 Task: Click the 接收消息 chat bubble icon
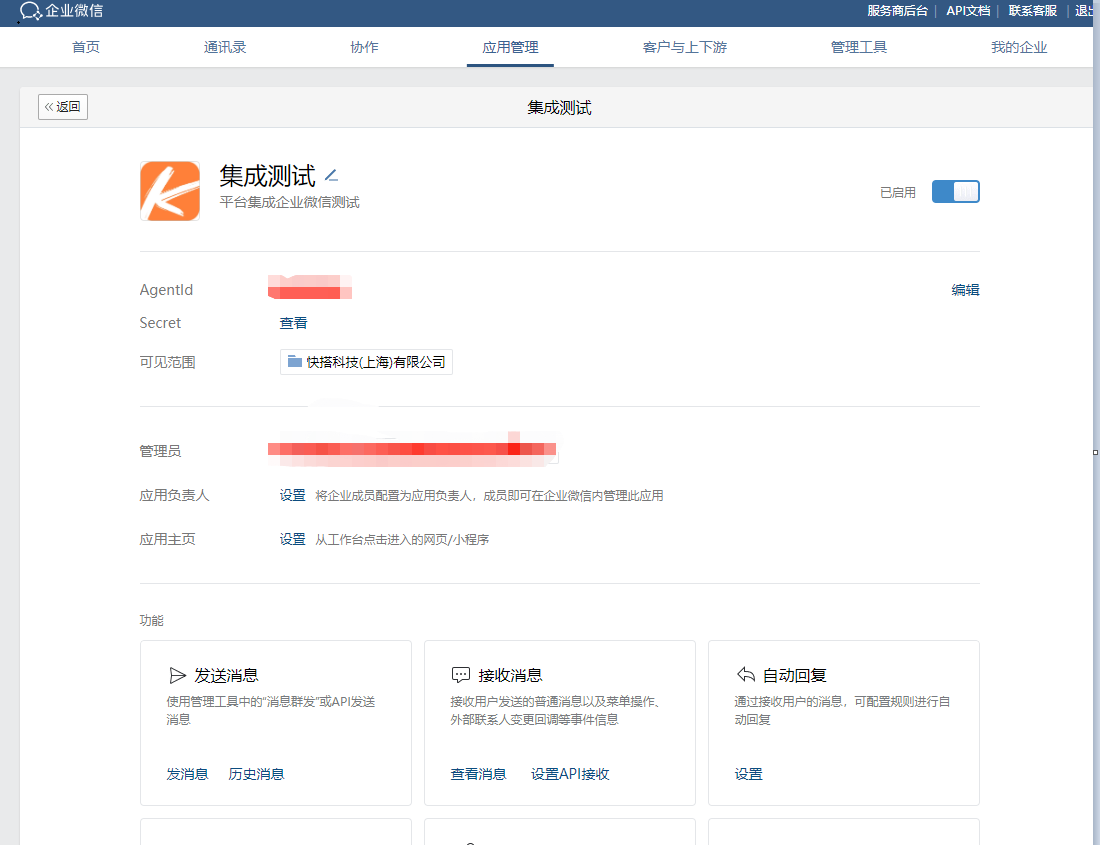point(461,675)
